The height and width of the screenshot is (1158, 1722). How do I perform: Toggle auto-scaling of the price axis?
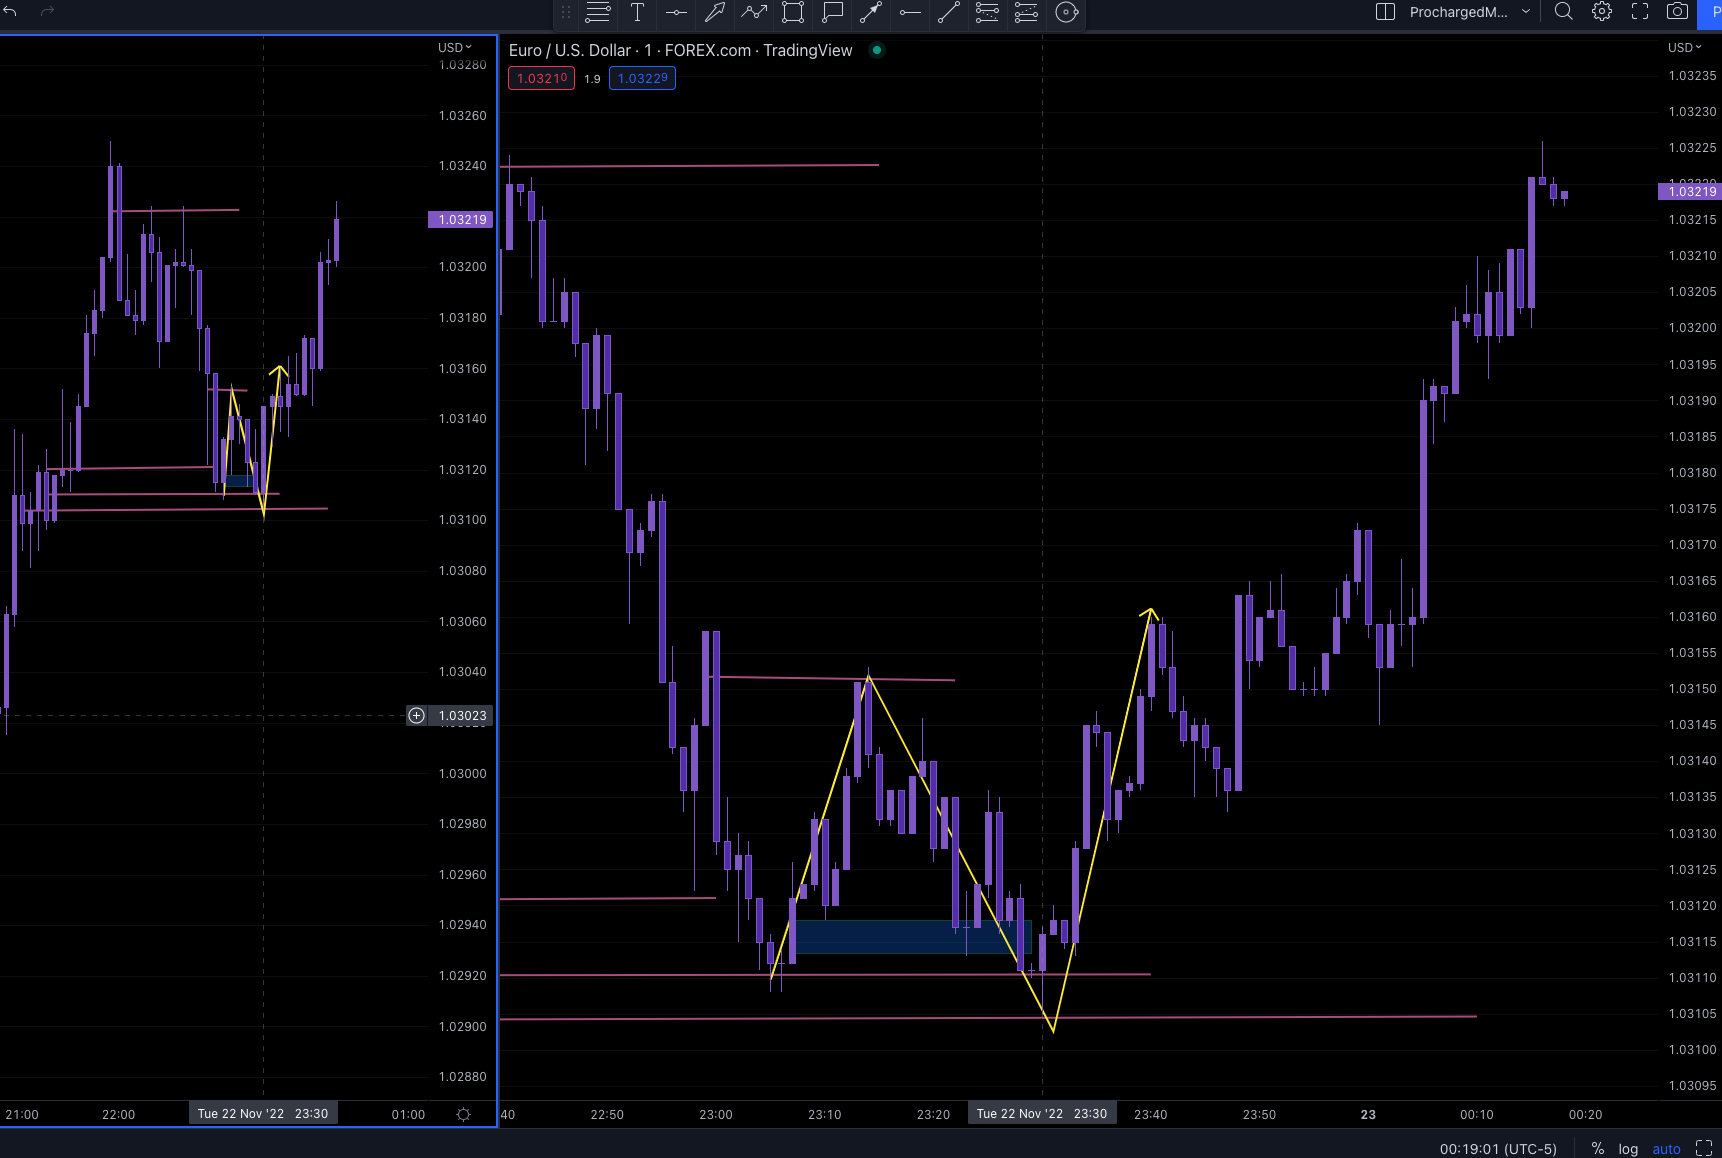pyautogui.click(x=1666, y=1149)
